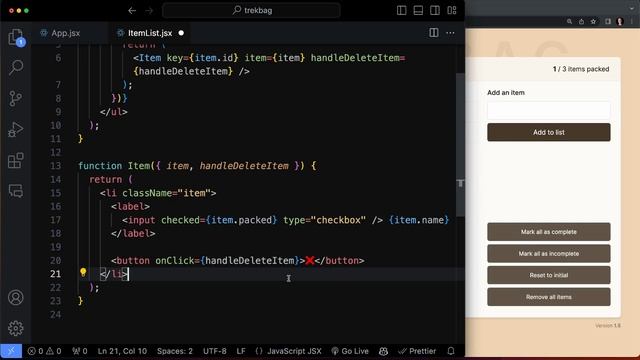Click the Ln 21, Col 10 status entry
The width and height of the screenshot is (640, 360).
pyautogui.click(x=122, y=351)
